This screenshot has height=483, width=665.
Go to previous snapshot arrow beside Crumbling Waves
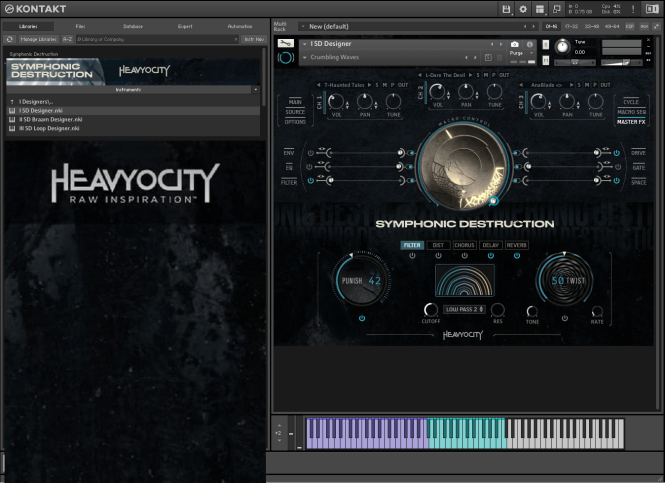[467, 57]
